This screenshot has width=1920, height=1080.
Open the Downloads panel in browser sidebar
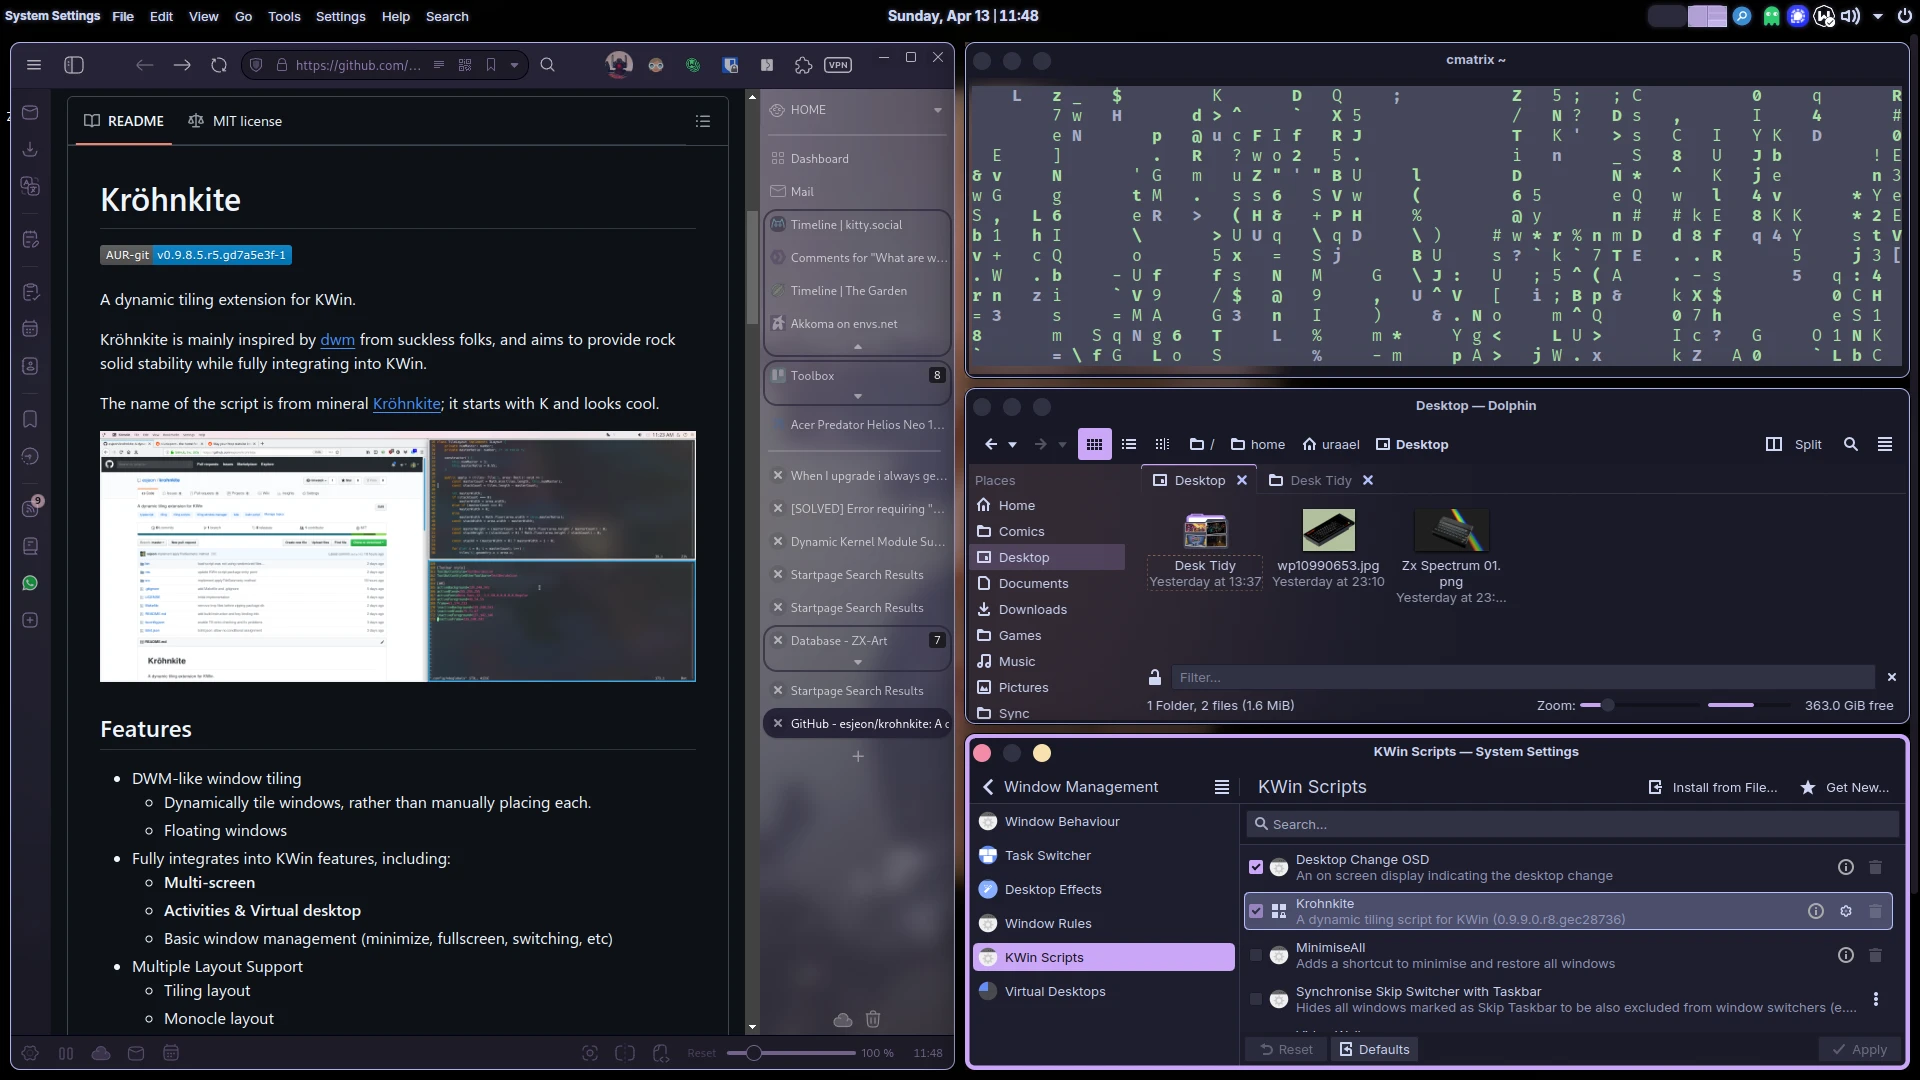tap(30, 149)
